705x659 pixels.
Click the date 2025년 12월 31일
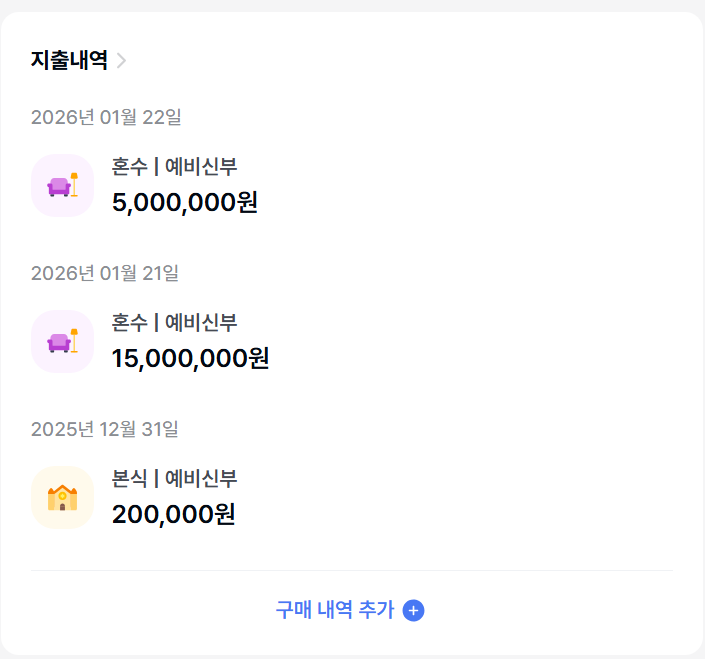(x=105, y=429)
